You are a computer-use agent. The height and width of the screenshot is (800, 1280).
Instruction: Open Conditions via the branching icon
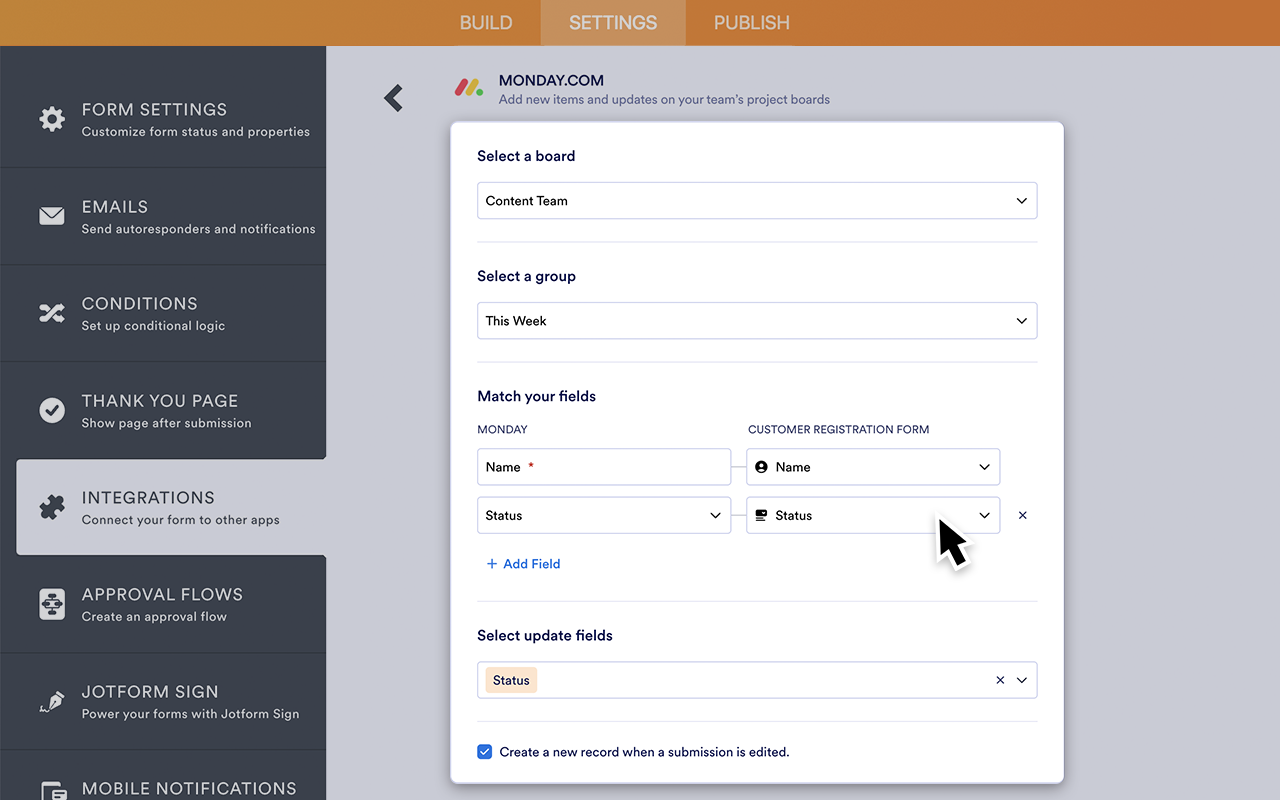(52, 312)
